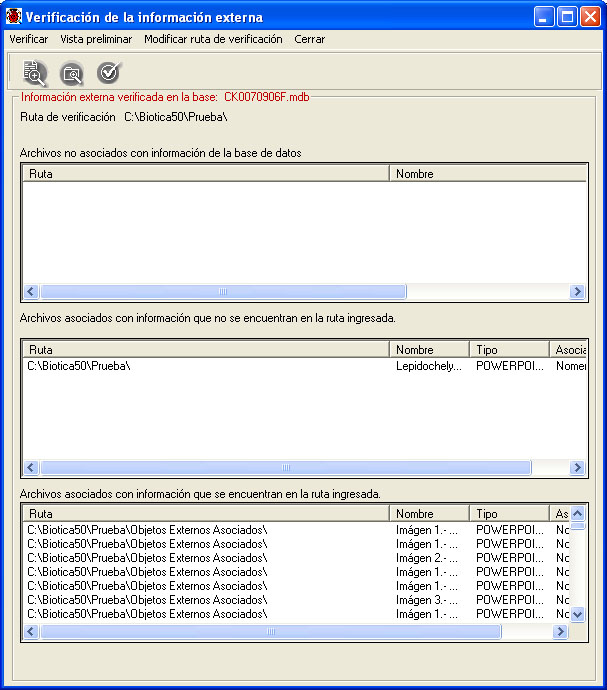Click horizontal scrollbar thumb in non-associated files list
The image size is (607, 690).
click(x=223, y=291)
